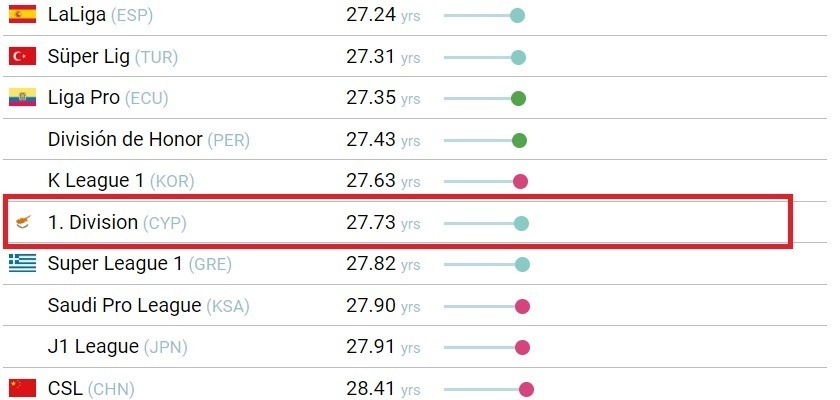This screenshot has width=840, height=400.
Task: Click the teal slider dot for LaLiga
Action: click(x=517, y=16)
